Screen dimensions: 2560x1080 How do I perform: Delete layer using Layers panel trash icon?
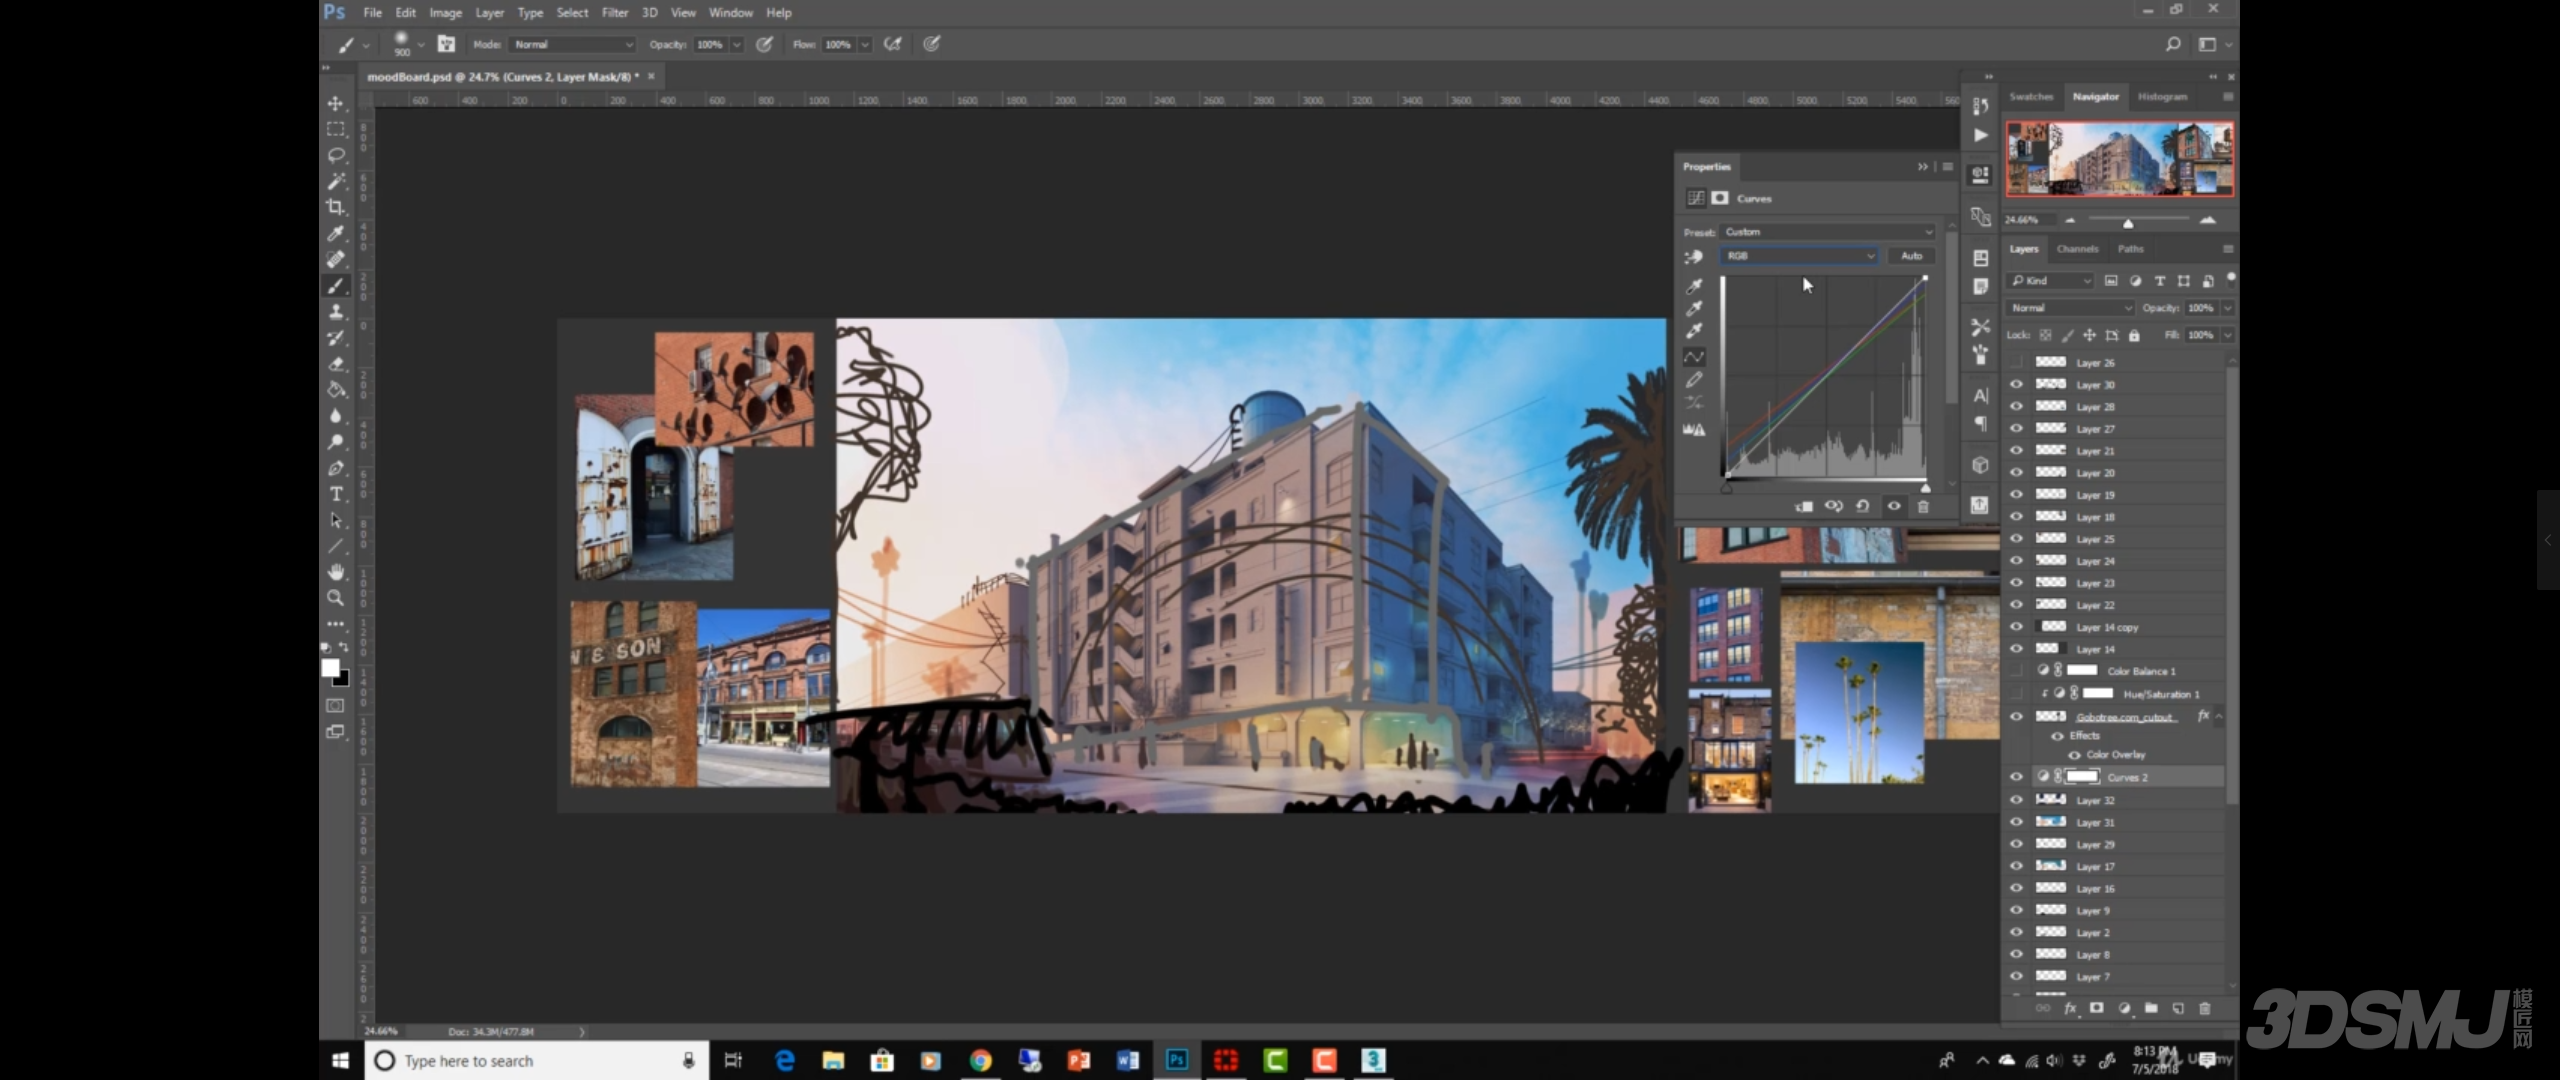2205,1008
